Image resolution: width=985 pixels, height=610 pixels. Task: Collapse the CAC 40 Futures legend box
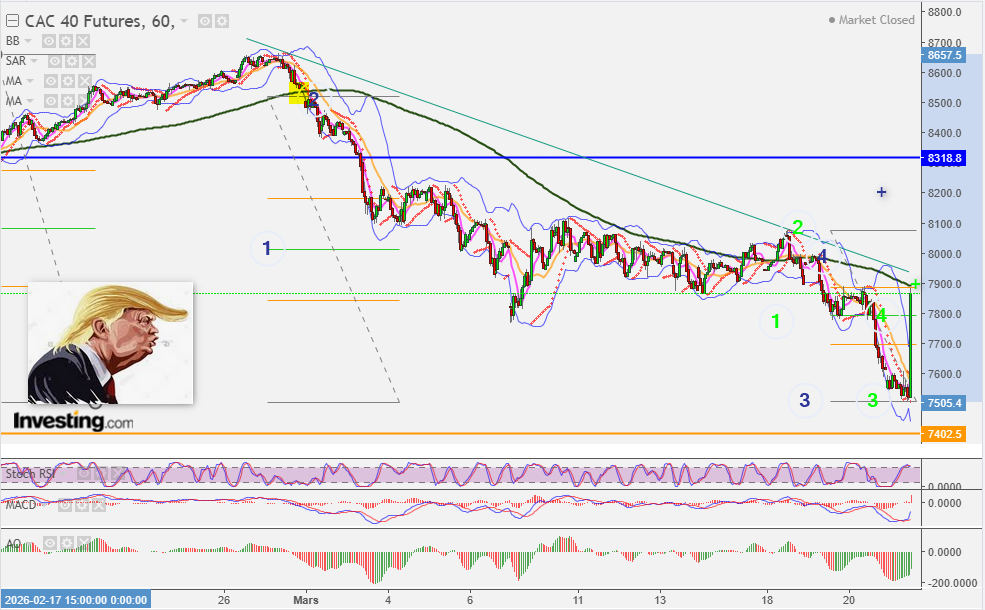click(x=13, y=21)
